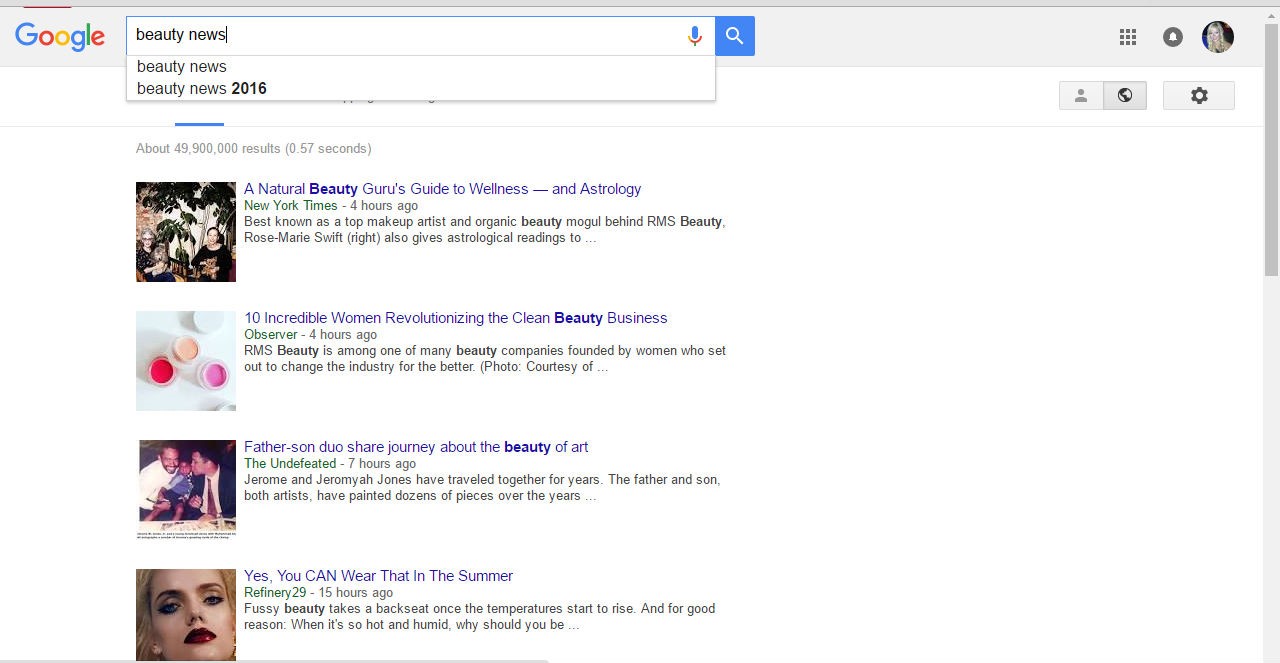Open Google notifications bell
The image size is (1280, 663).
click(1173, 37)
